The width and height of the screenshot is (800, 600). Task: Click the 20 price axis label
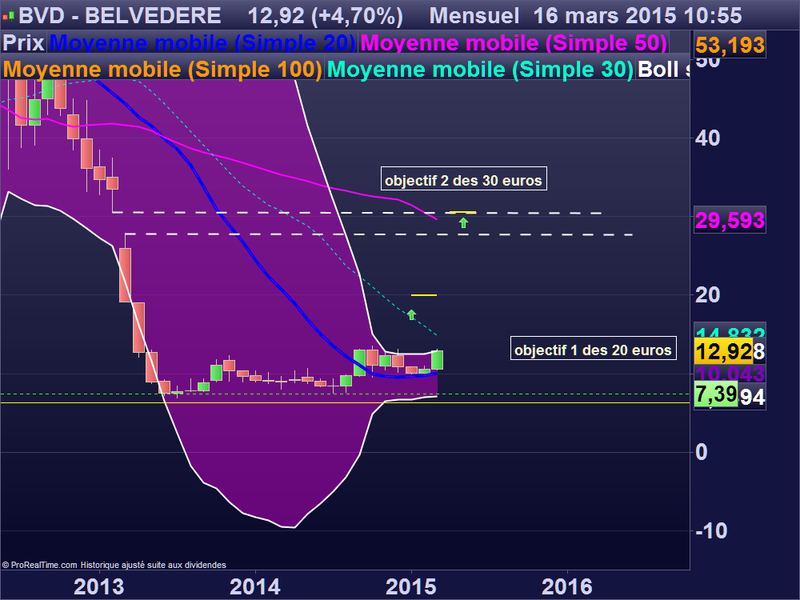pos(707,295)
